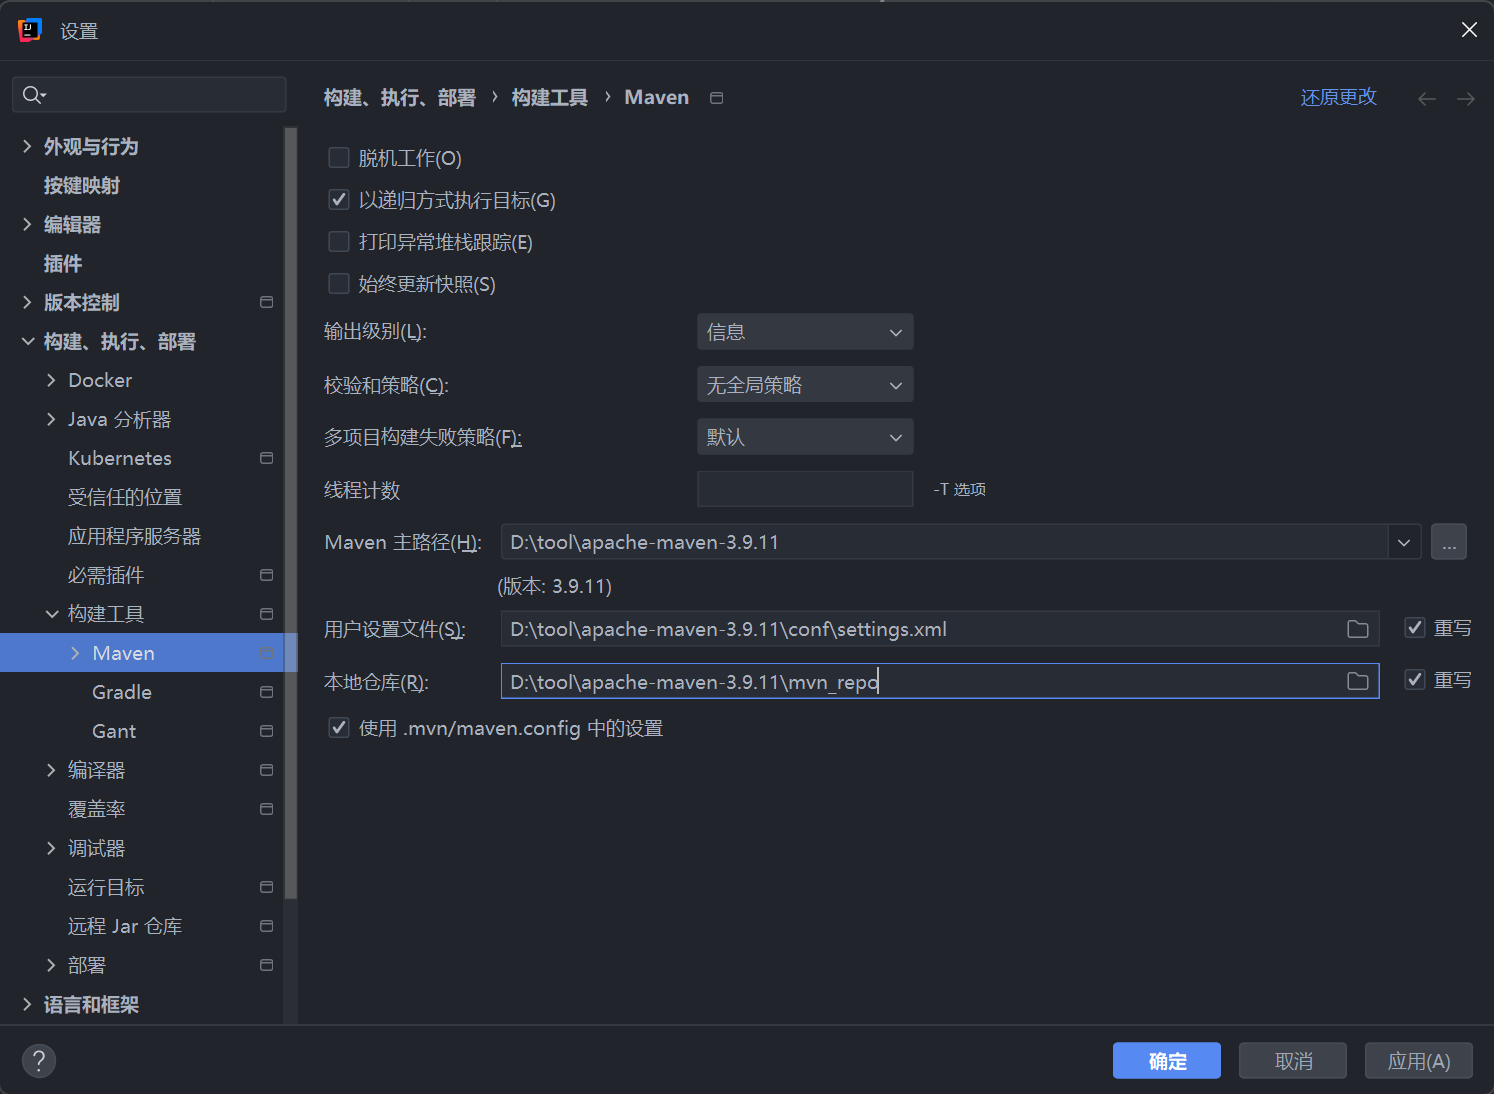
Task: Click the project-level icon beside Maven breadcrumb
Action: 716,98
